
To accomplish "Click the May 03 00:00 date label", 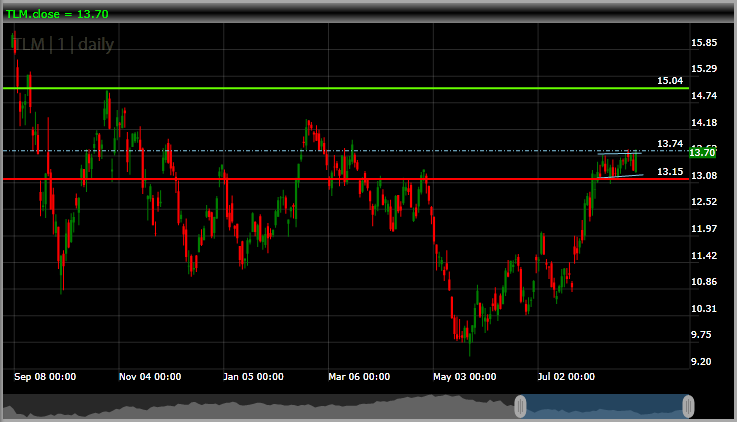I will (x=464, y=377).
